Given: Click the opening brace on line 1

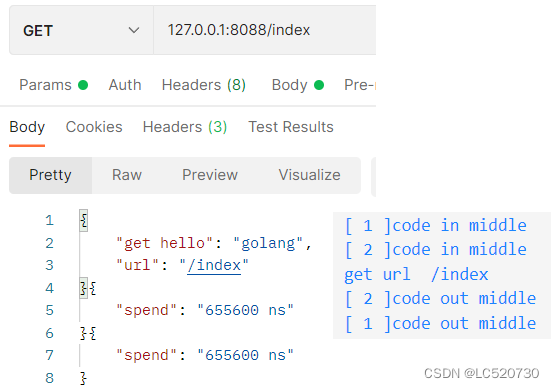Looking at the screenshot, I should tap(84, 221).
